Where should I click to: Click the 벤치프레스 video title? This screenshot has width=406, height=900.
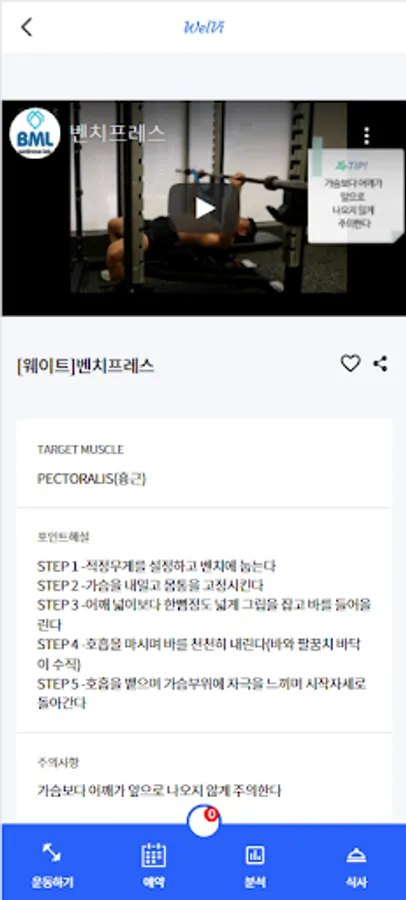coord(117,133)
